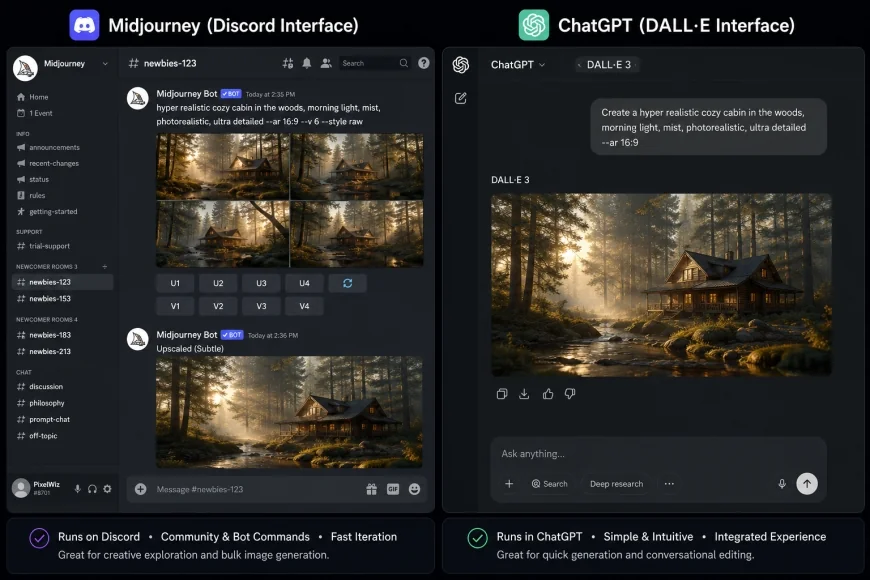Open Discord user settings gear

(x=107, y=488)
